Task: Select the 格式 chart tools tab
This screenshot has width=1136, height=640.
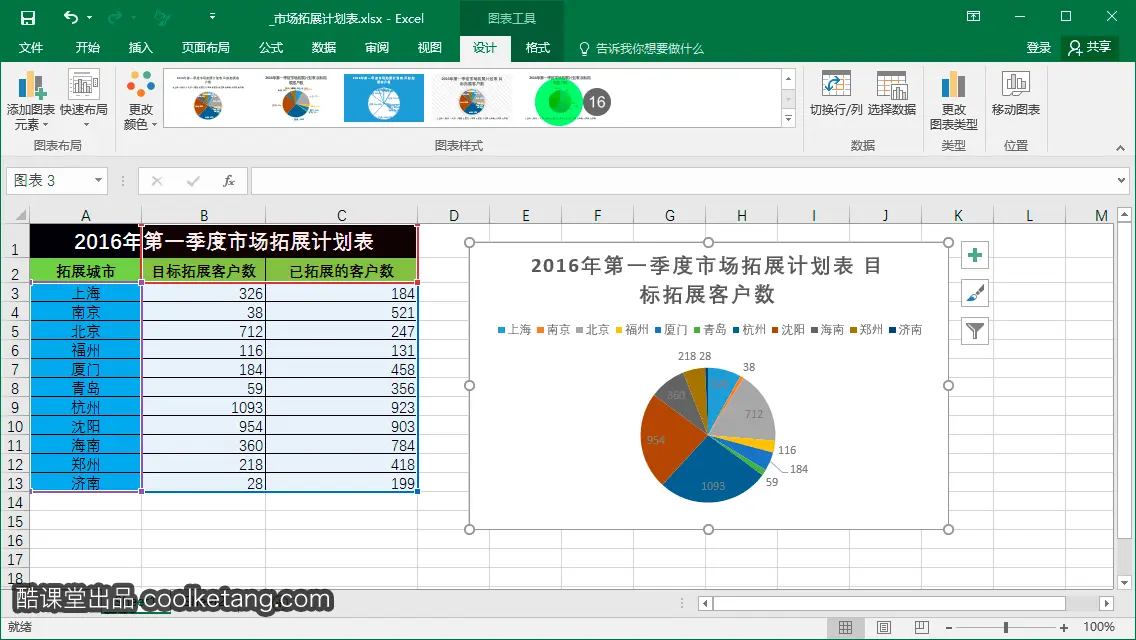Action: 538,48
